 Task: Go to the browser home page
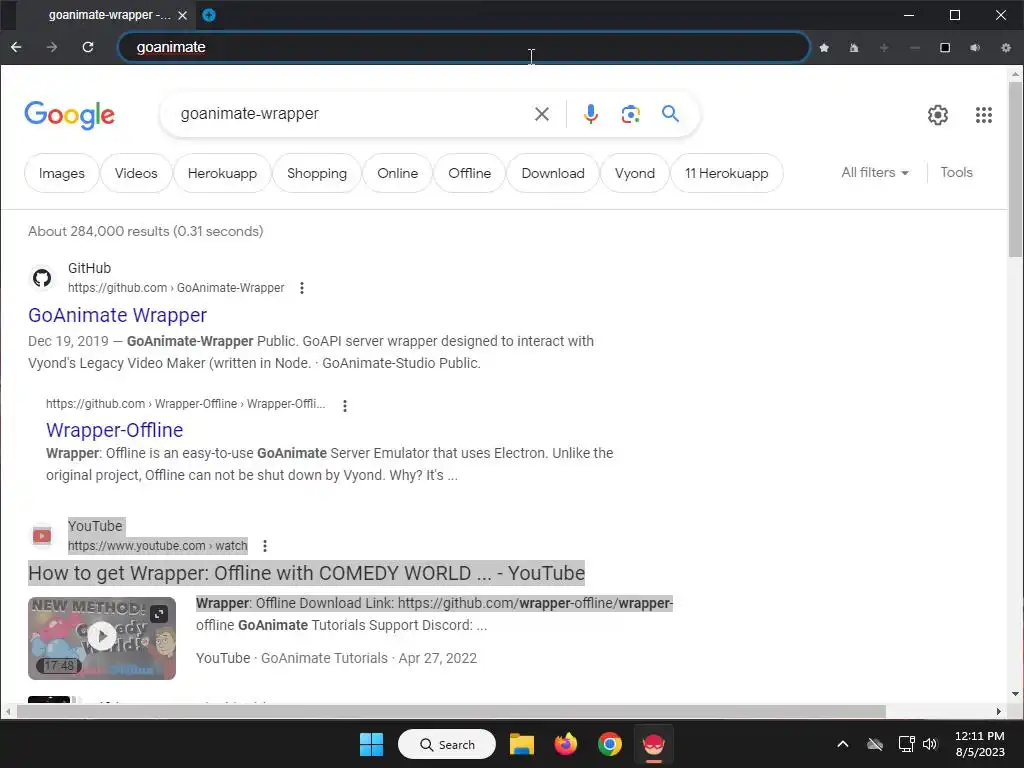tap(854, 48)
